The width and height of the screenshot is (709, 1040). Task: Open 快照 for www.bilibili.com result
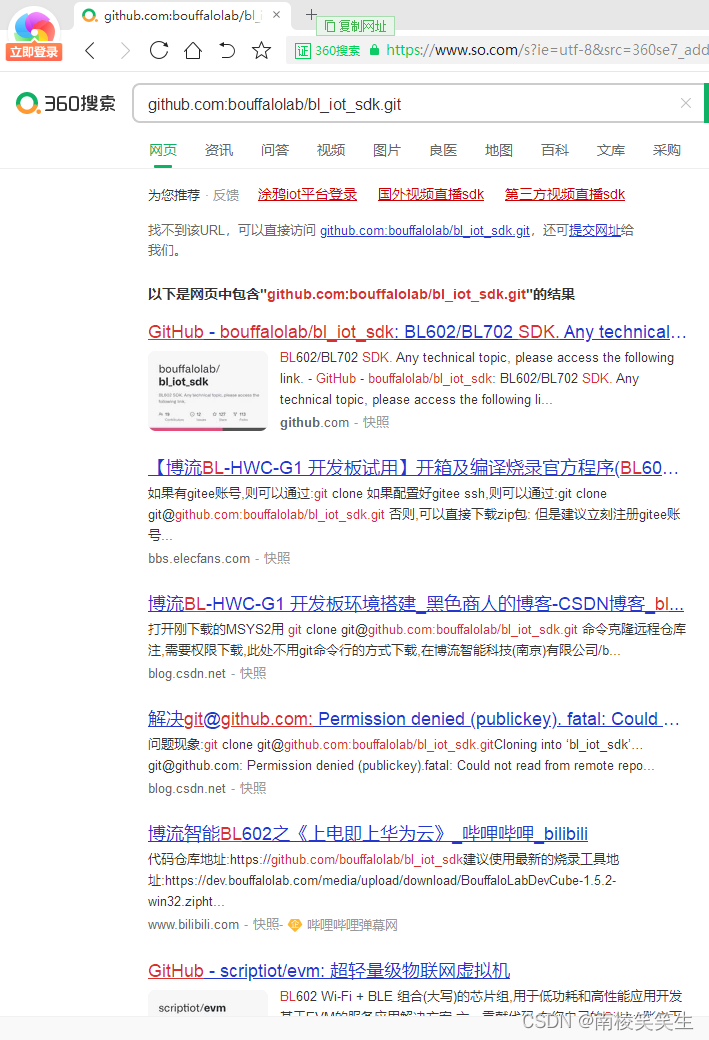click(266, 925)
